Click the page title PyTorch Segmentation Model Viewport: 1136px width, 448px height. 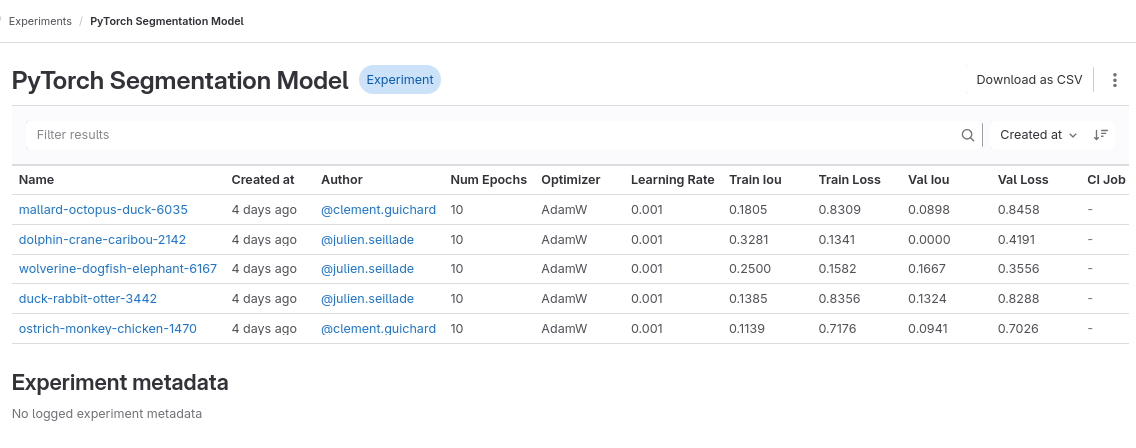180,80
